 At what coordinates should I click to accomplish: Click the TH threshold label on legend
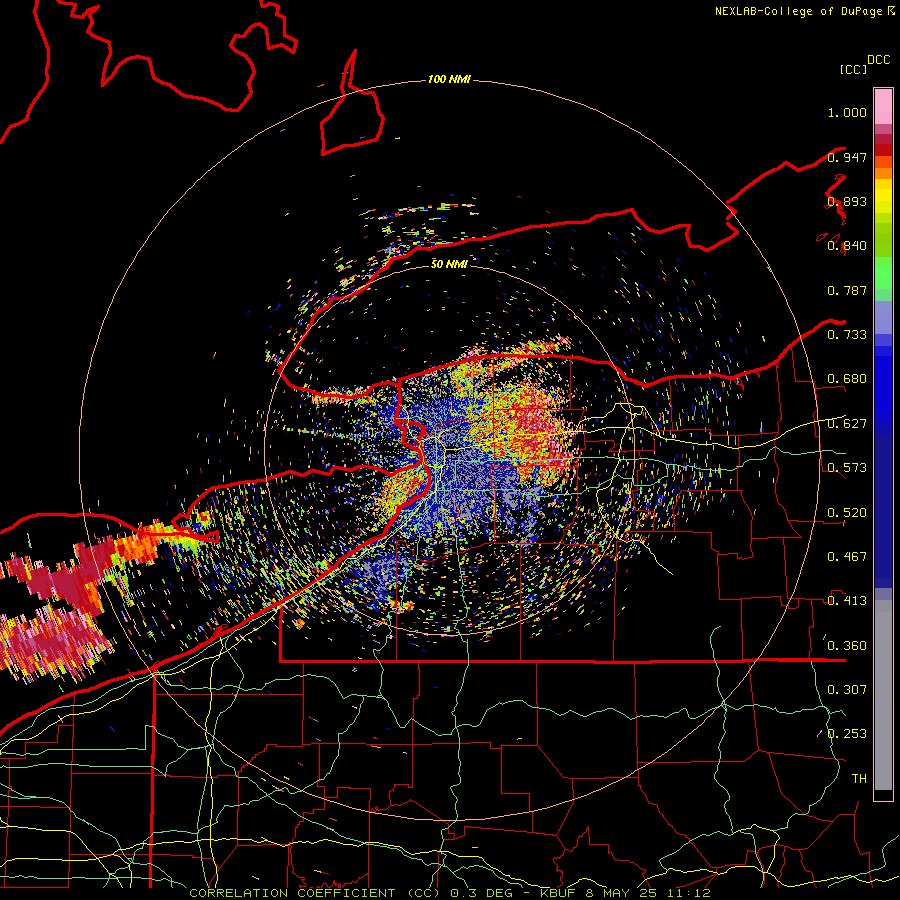[859, 779]
